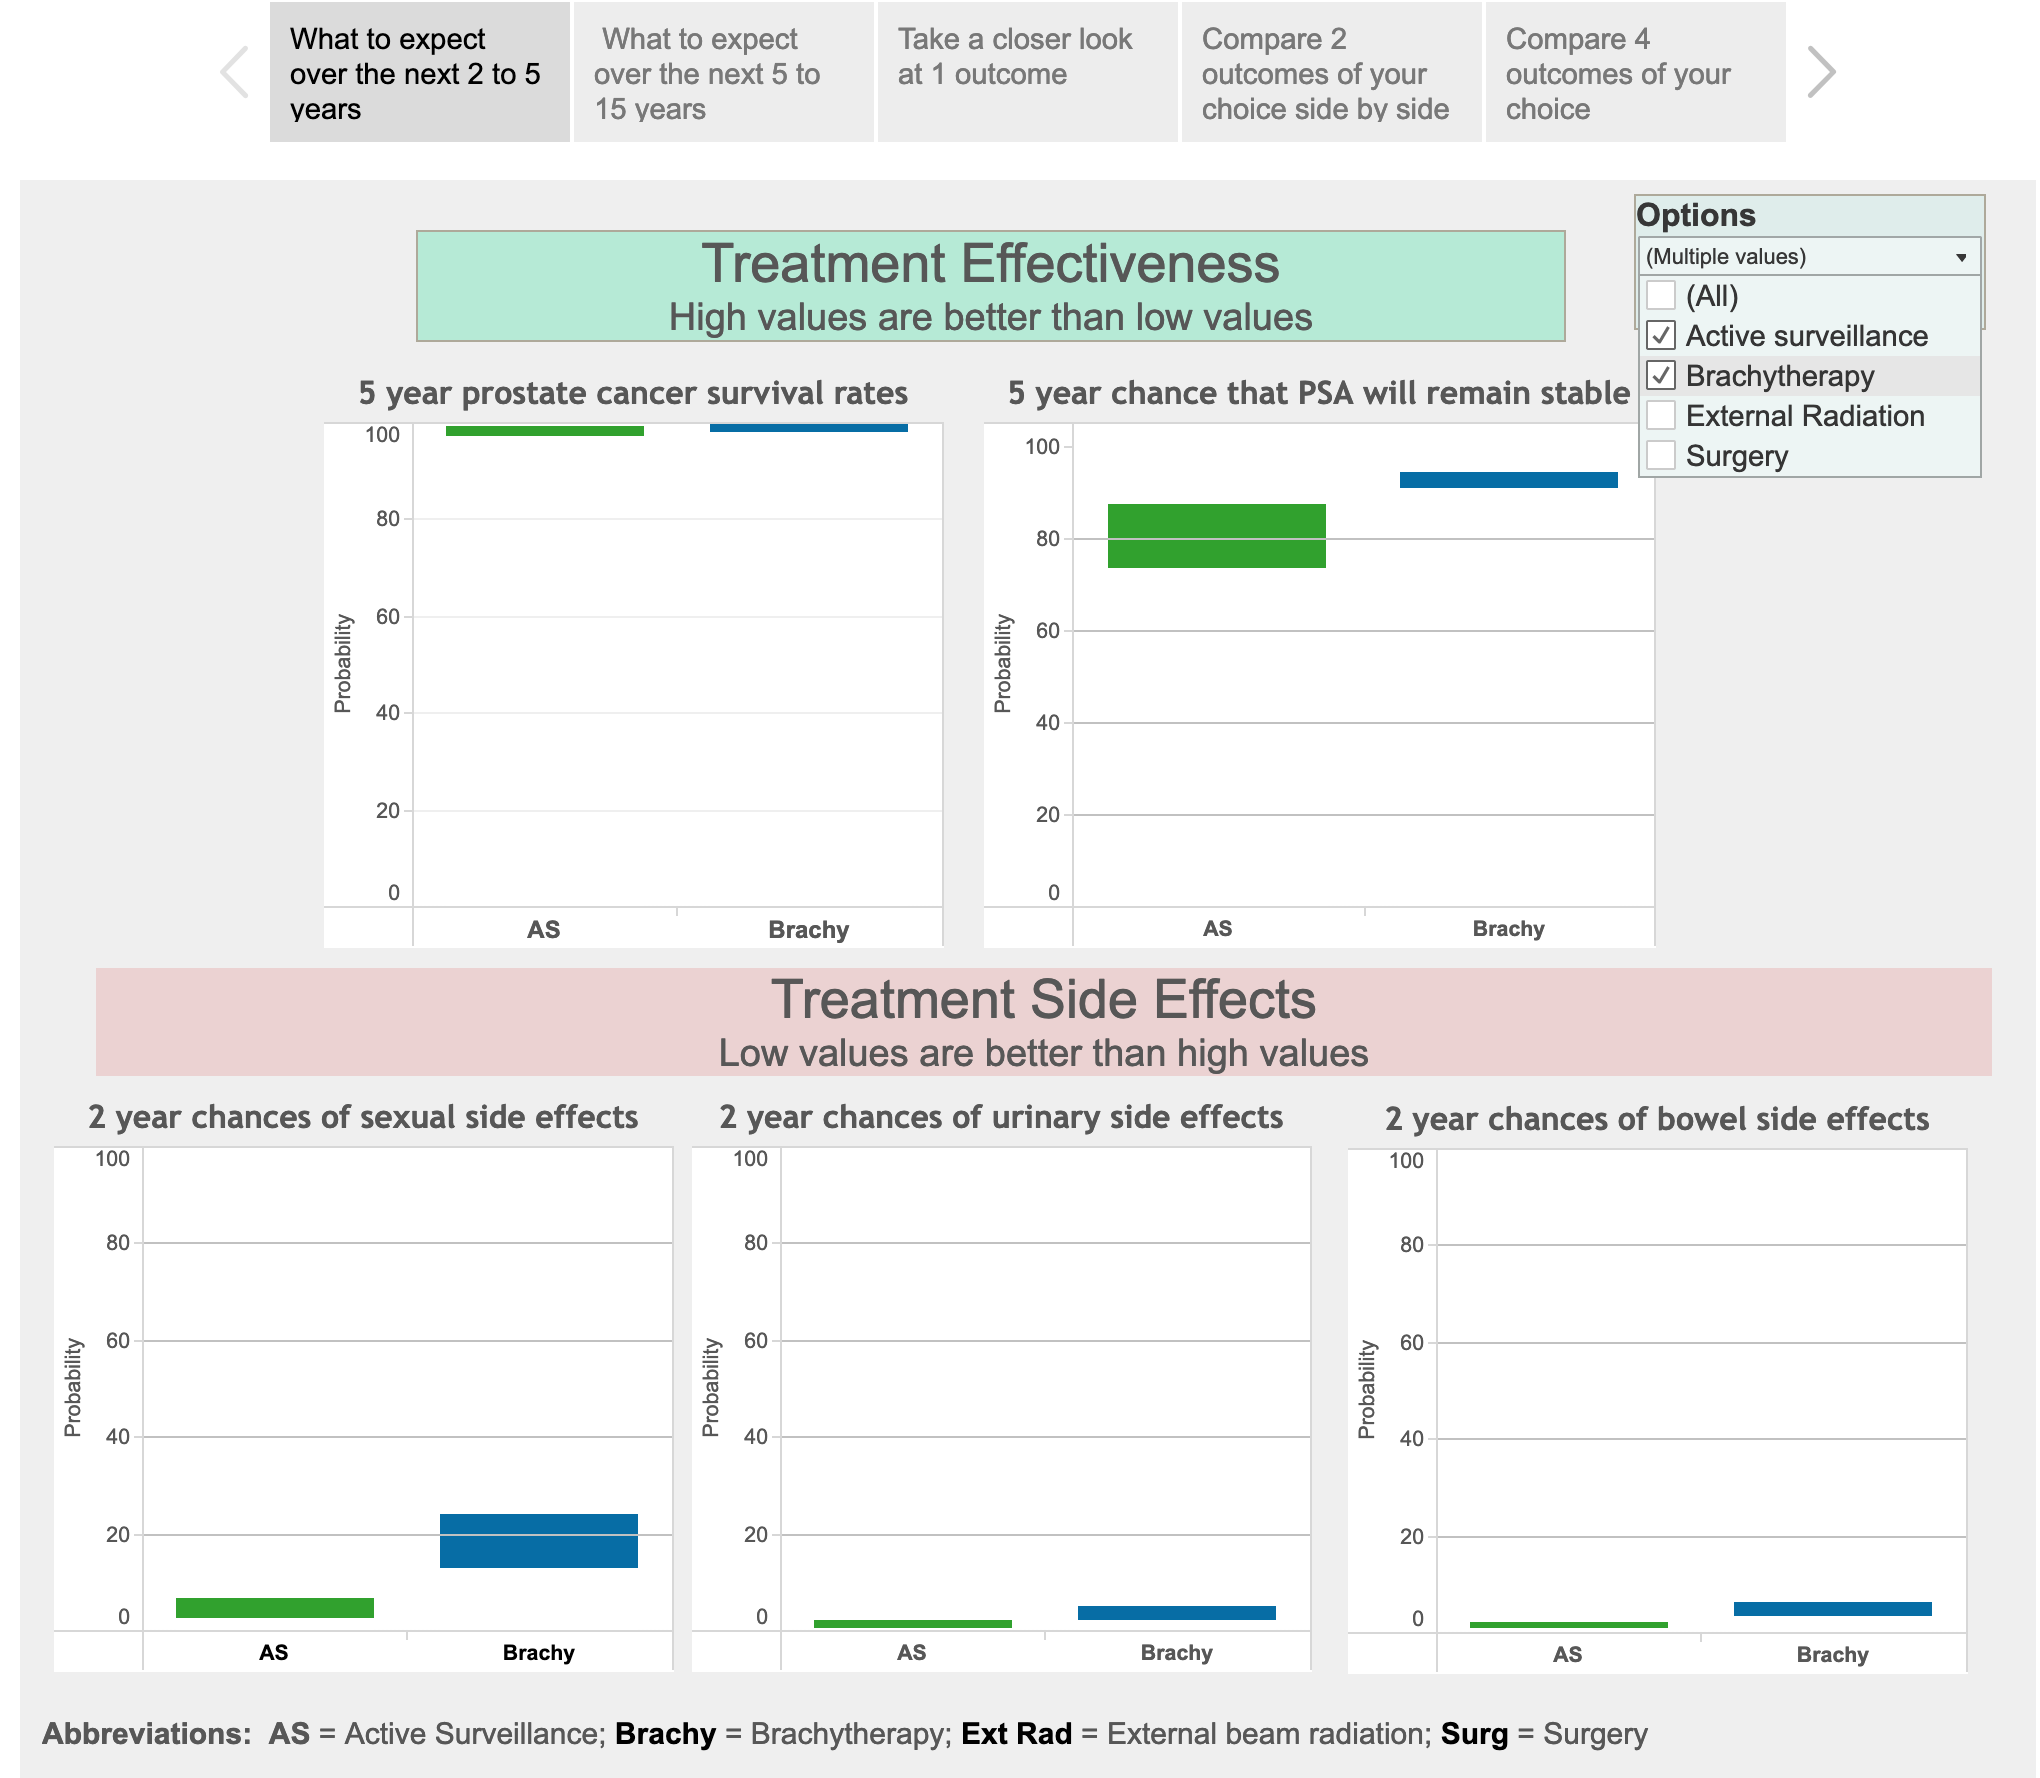Screen dimensions: 2040x1778
Task: Click the Options dropdown caret arrow
Action: click(x=1961, y=257)
